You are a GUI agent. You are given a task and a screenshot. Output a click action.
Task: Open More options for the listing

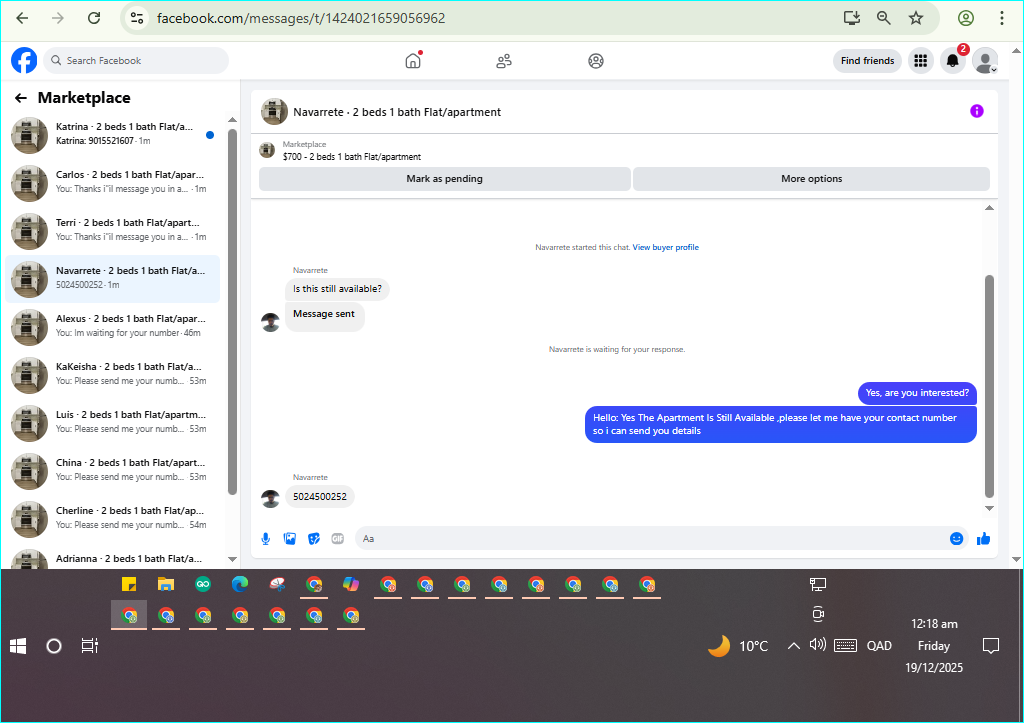[x=811, y=179]
